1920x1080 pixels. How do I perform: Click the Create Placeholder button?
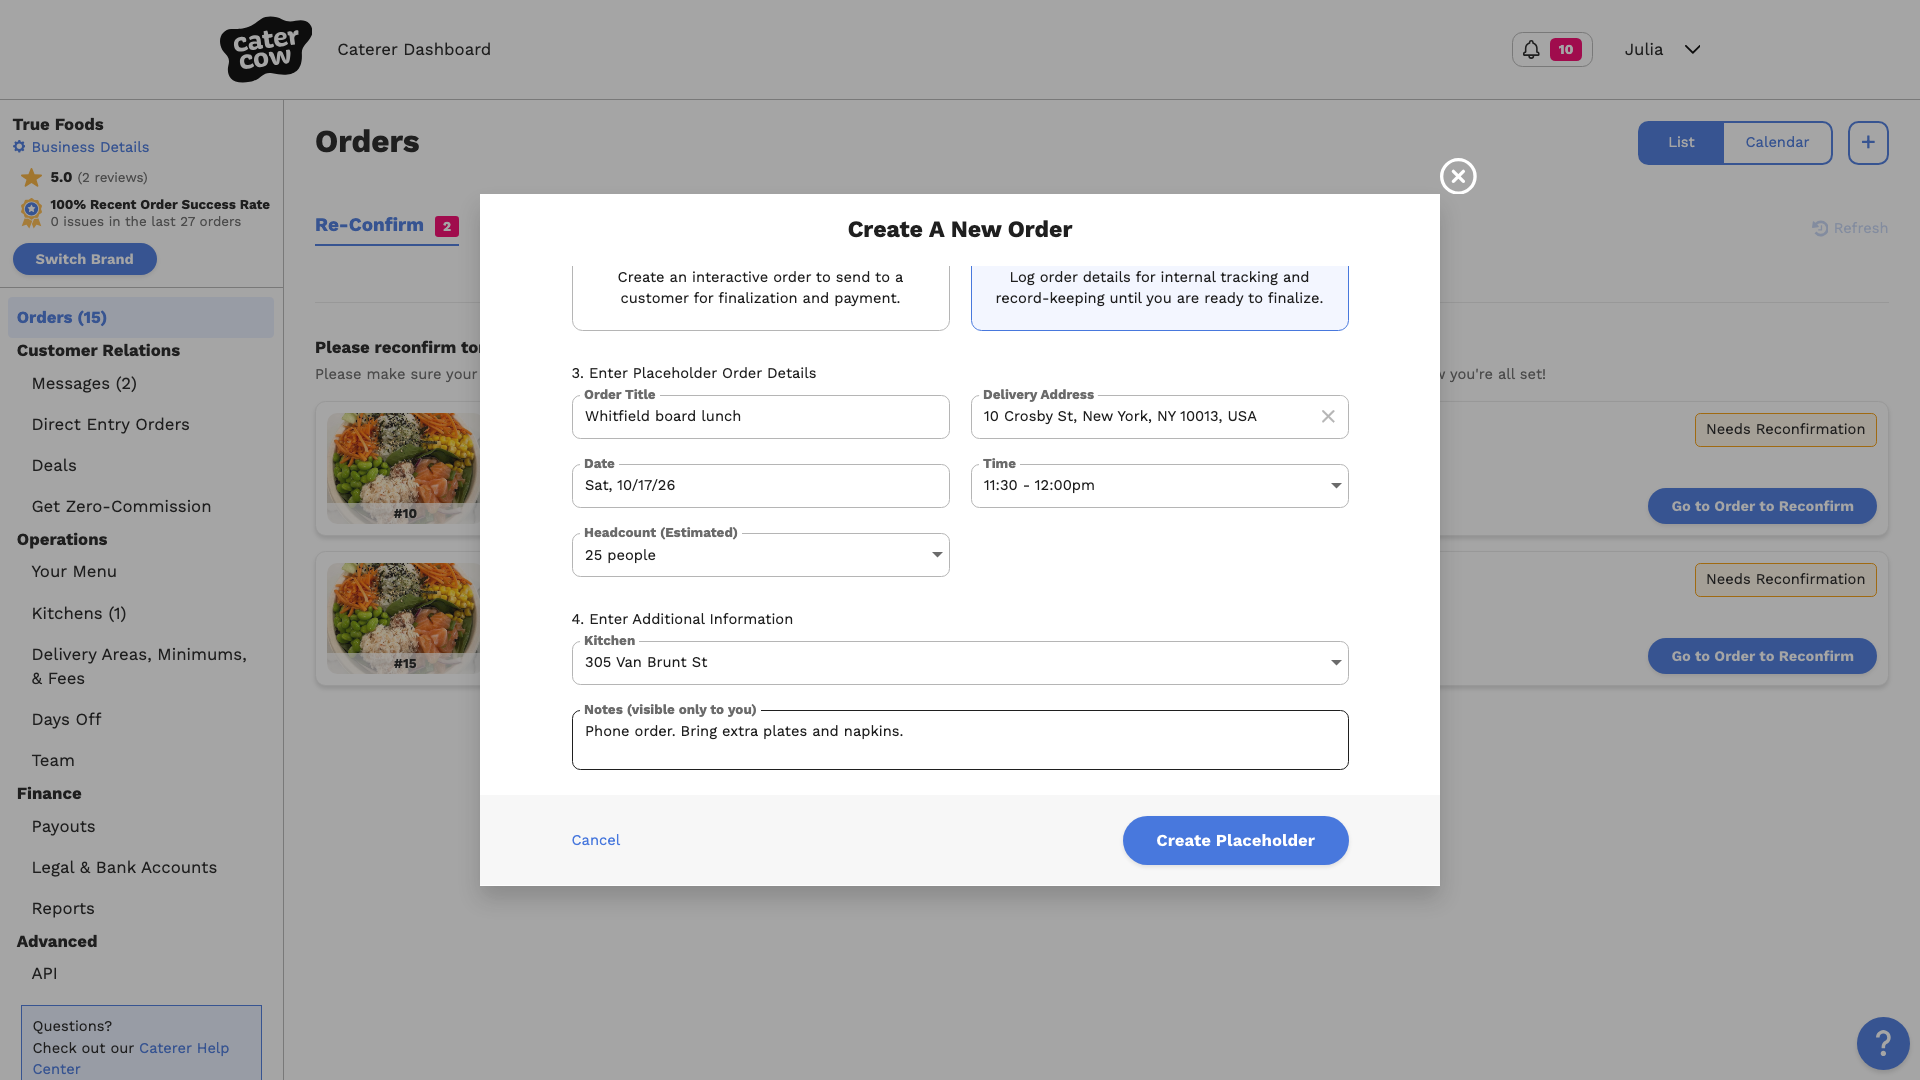[x=1235, y=841]
